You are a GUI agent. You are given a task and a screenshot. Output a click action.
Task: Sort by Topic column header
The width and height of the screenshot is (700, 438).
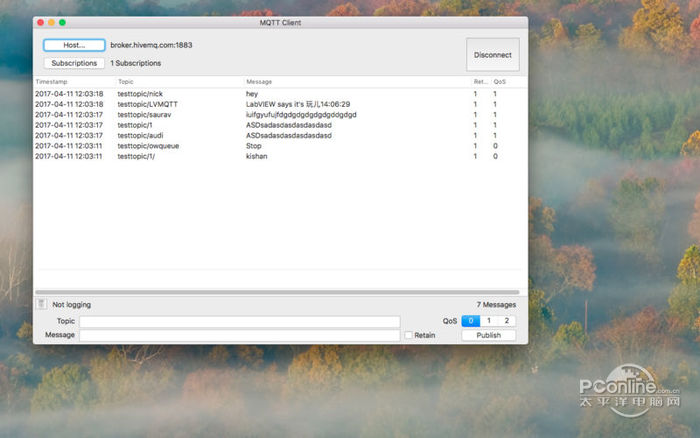(125, 82)
